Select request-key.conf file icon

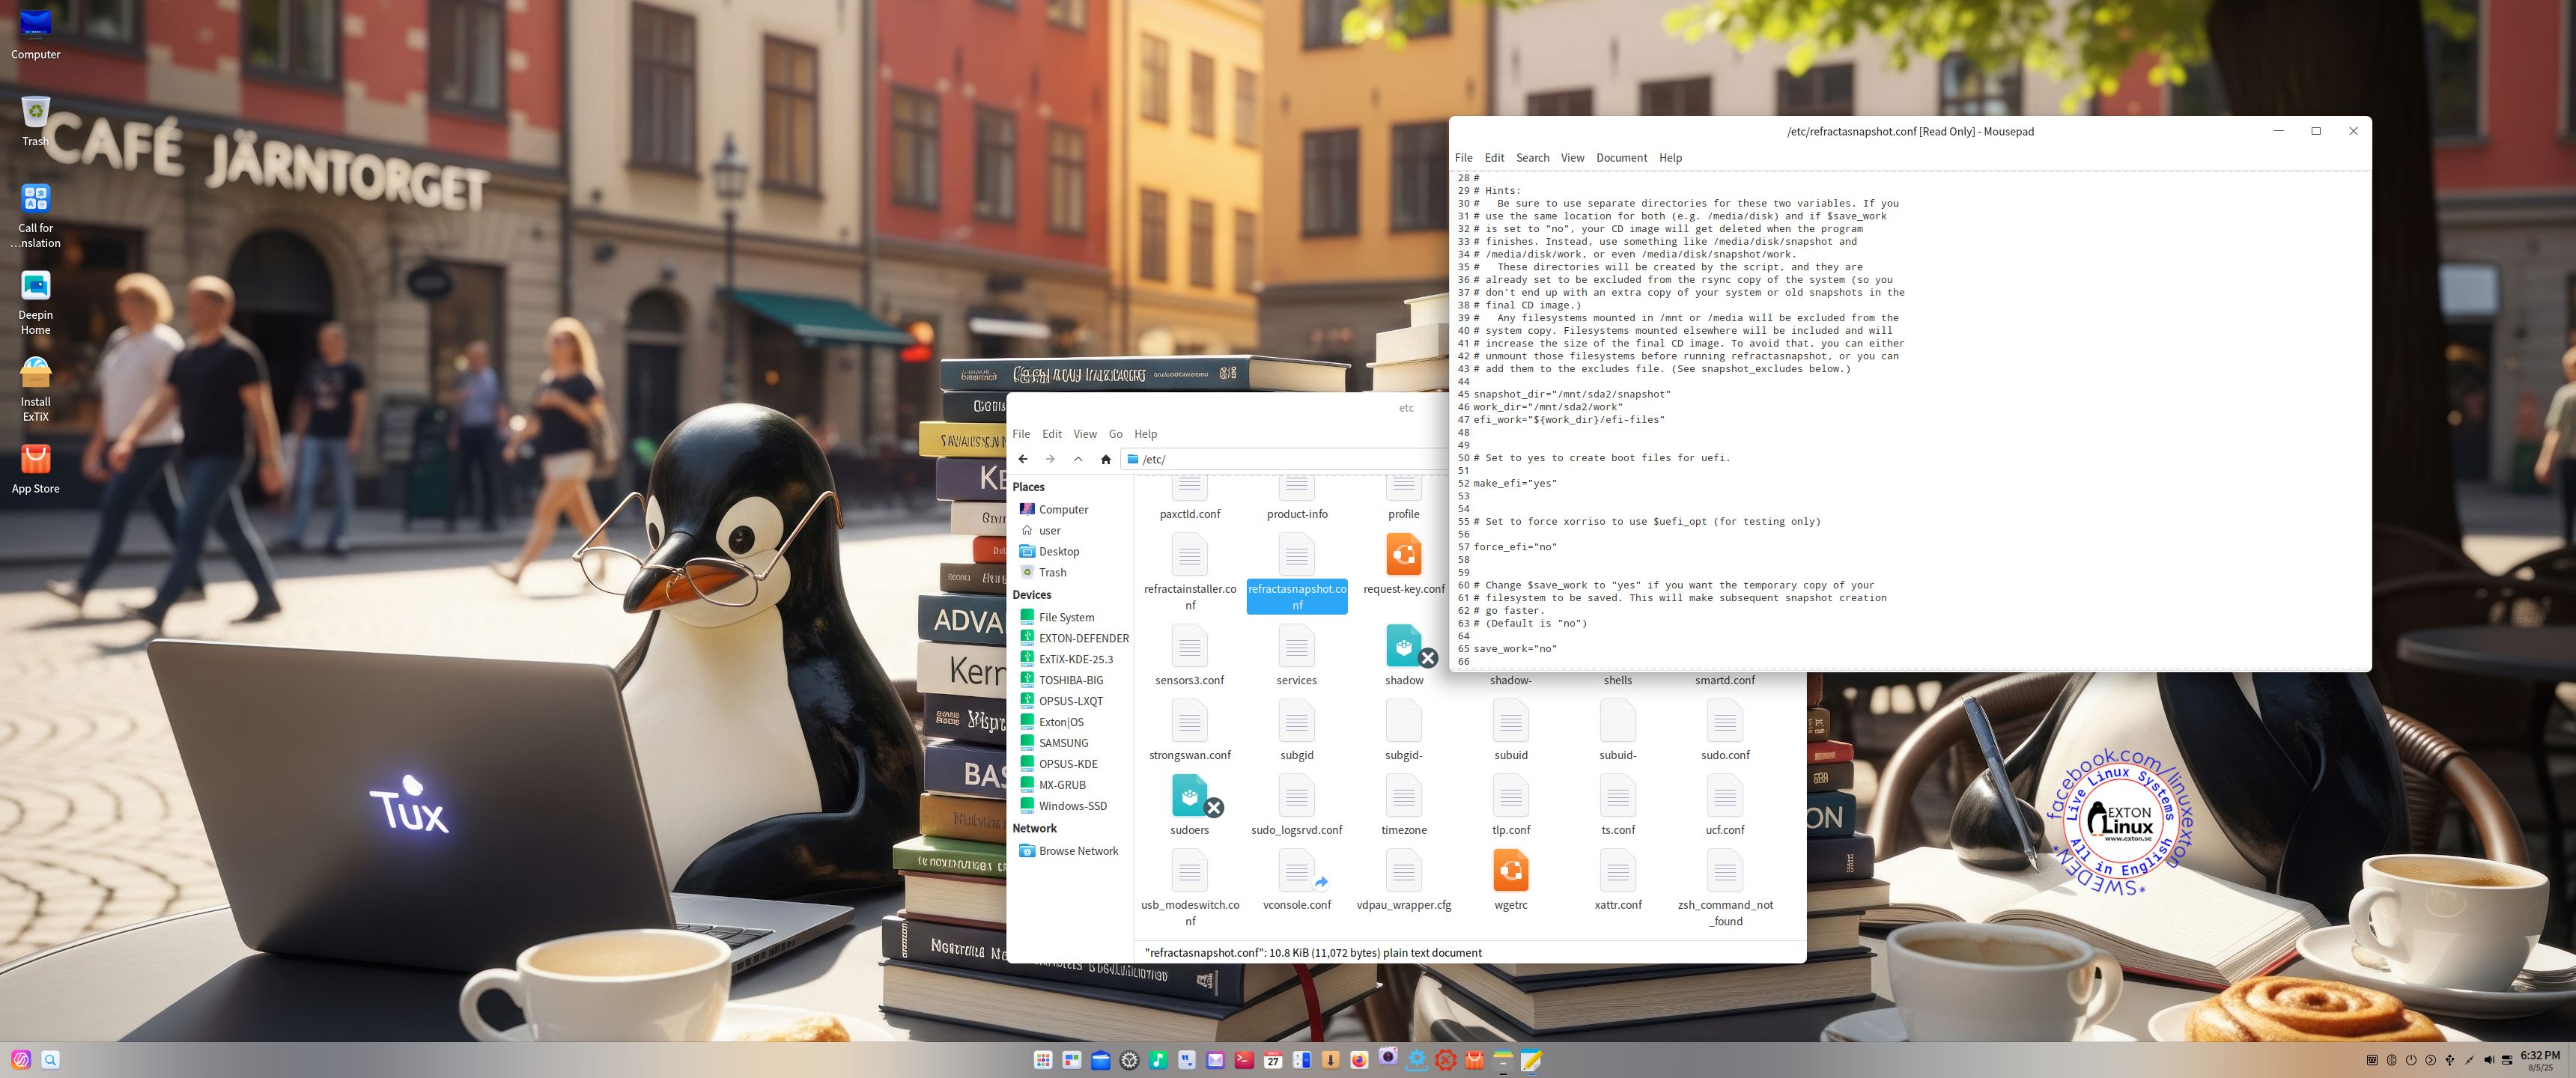pyautogui.click(x=1404, y=555)
